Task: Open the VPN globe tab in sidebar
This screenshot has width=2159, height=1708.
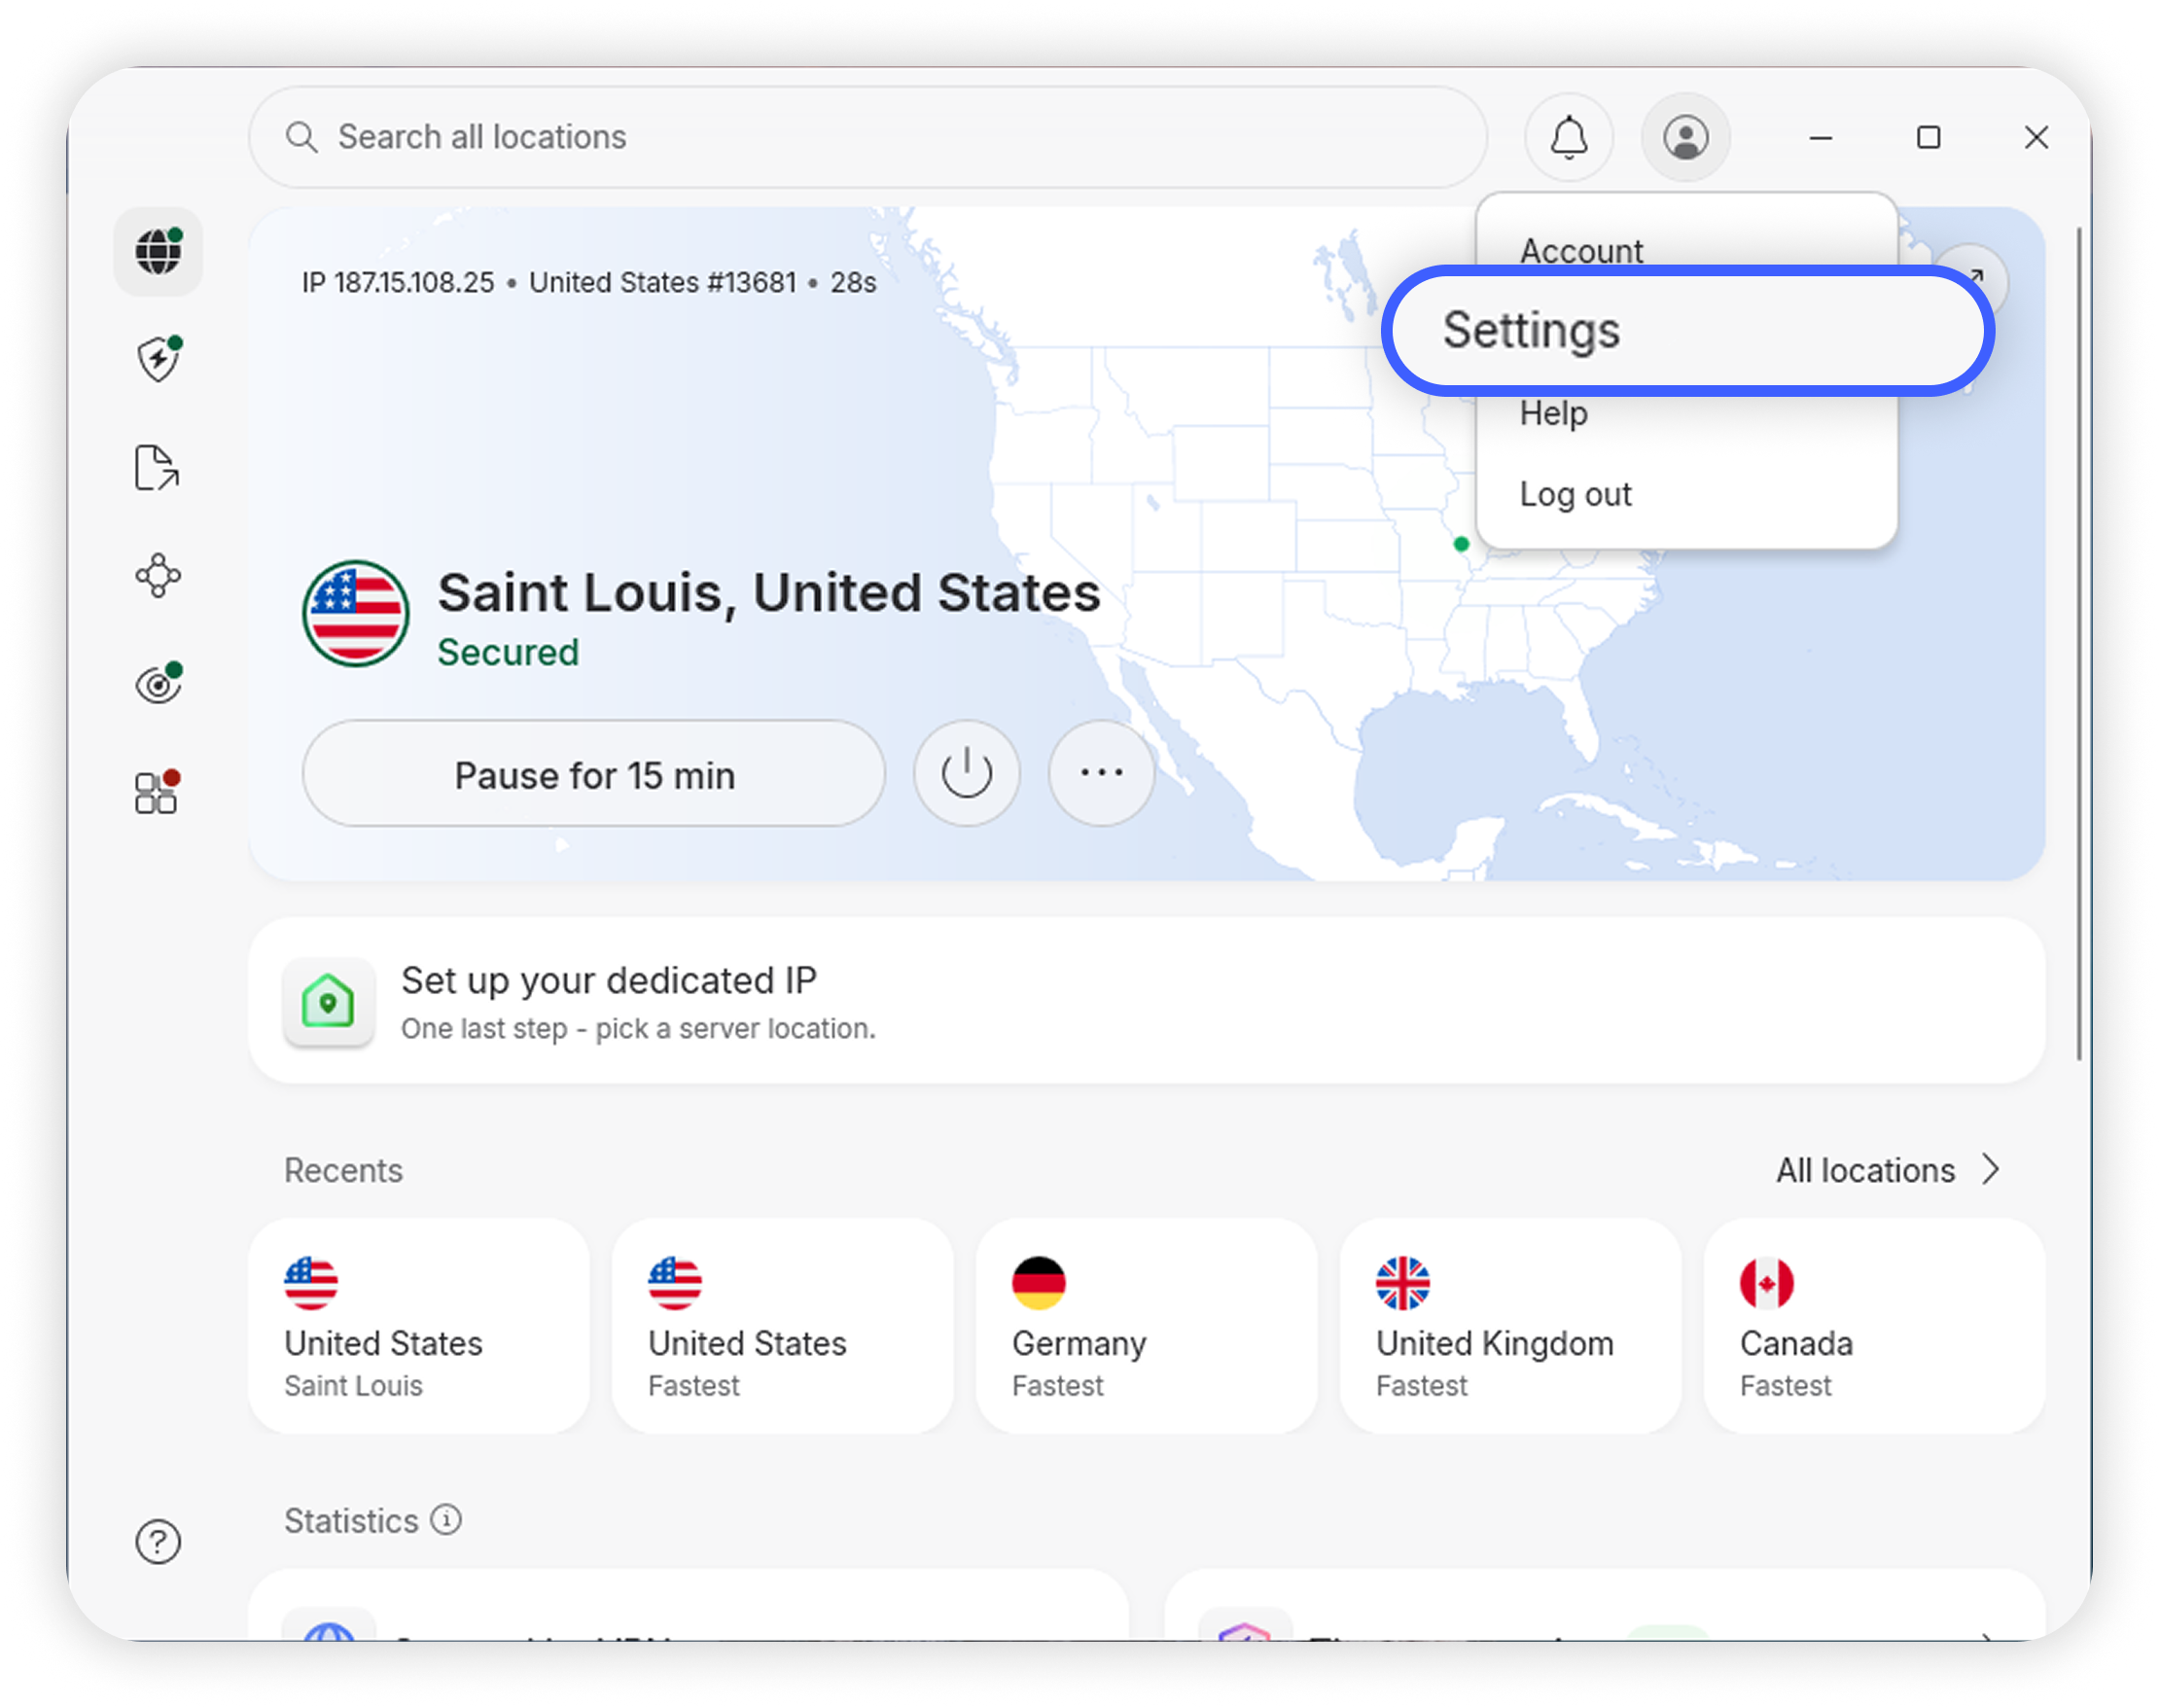Action: (158, 251)
